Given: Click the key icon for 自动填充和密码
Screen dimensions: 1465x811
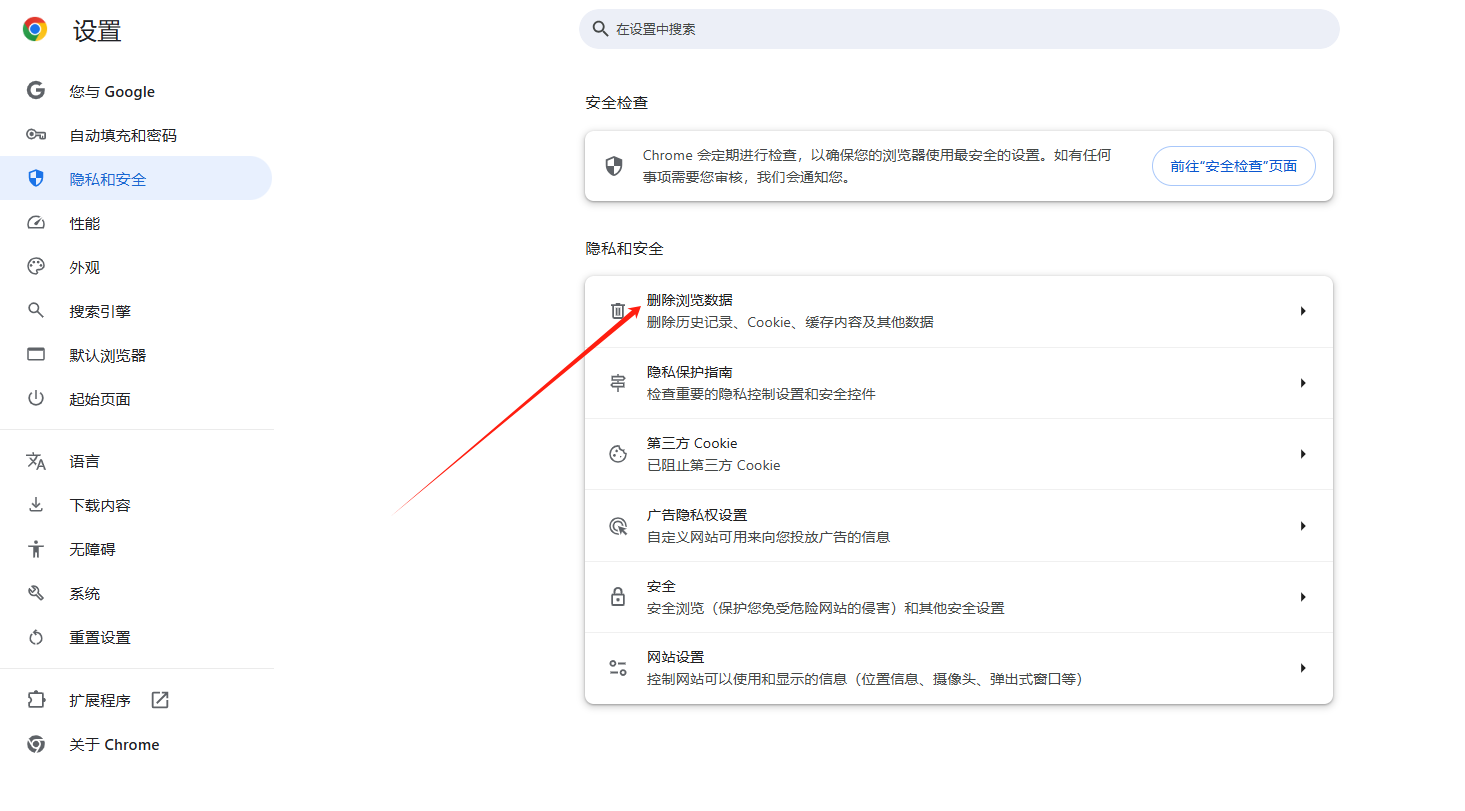Looking at the screenshot, I should coord(36,135).
